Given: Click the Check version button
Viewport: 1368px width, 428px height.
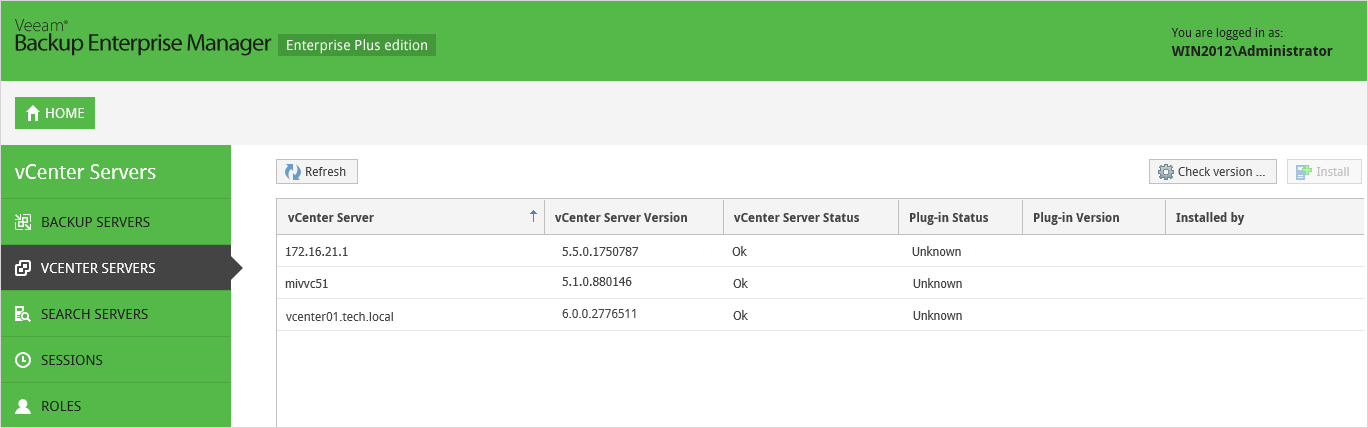Looking at the screenshot, I should [1212, 172].
